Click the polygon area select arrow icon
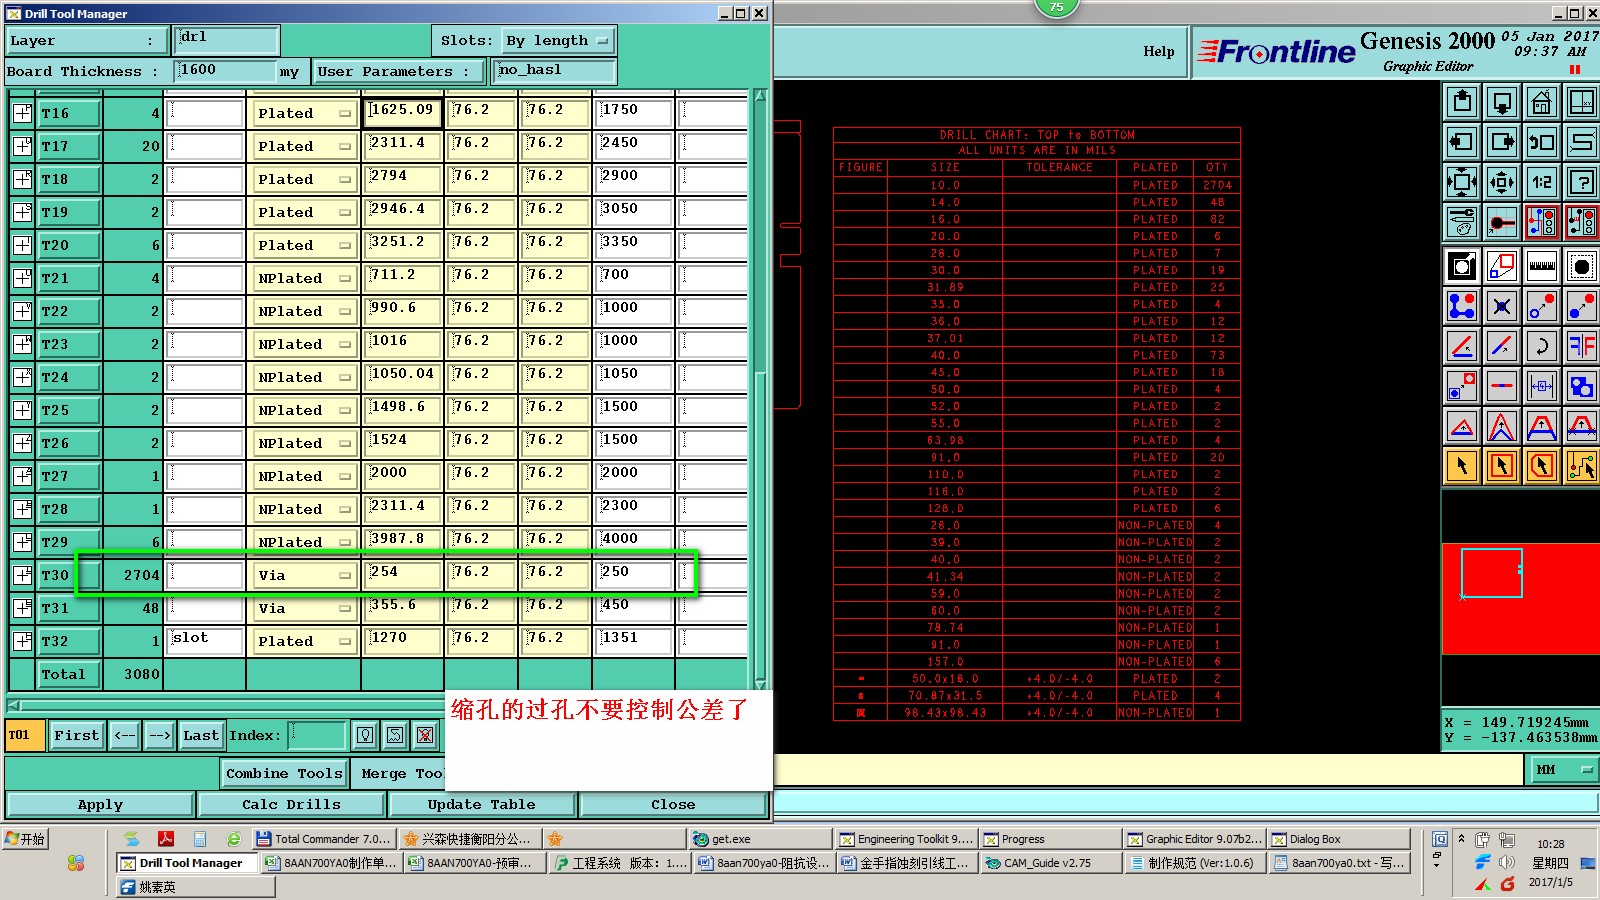 1542,466
